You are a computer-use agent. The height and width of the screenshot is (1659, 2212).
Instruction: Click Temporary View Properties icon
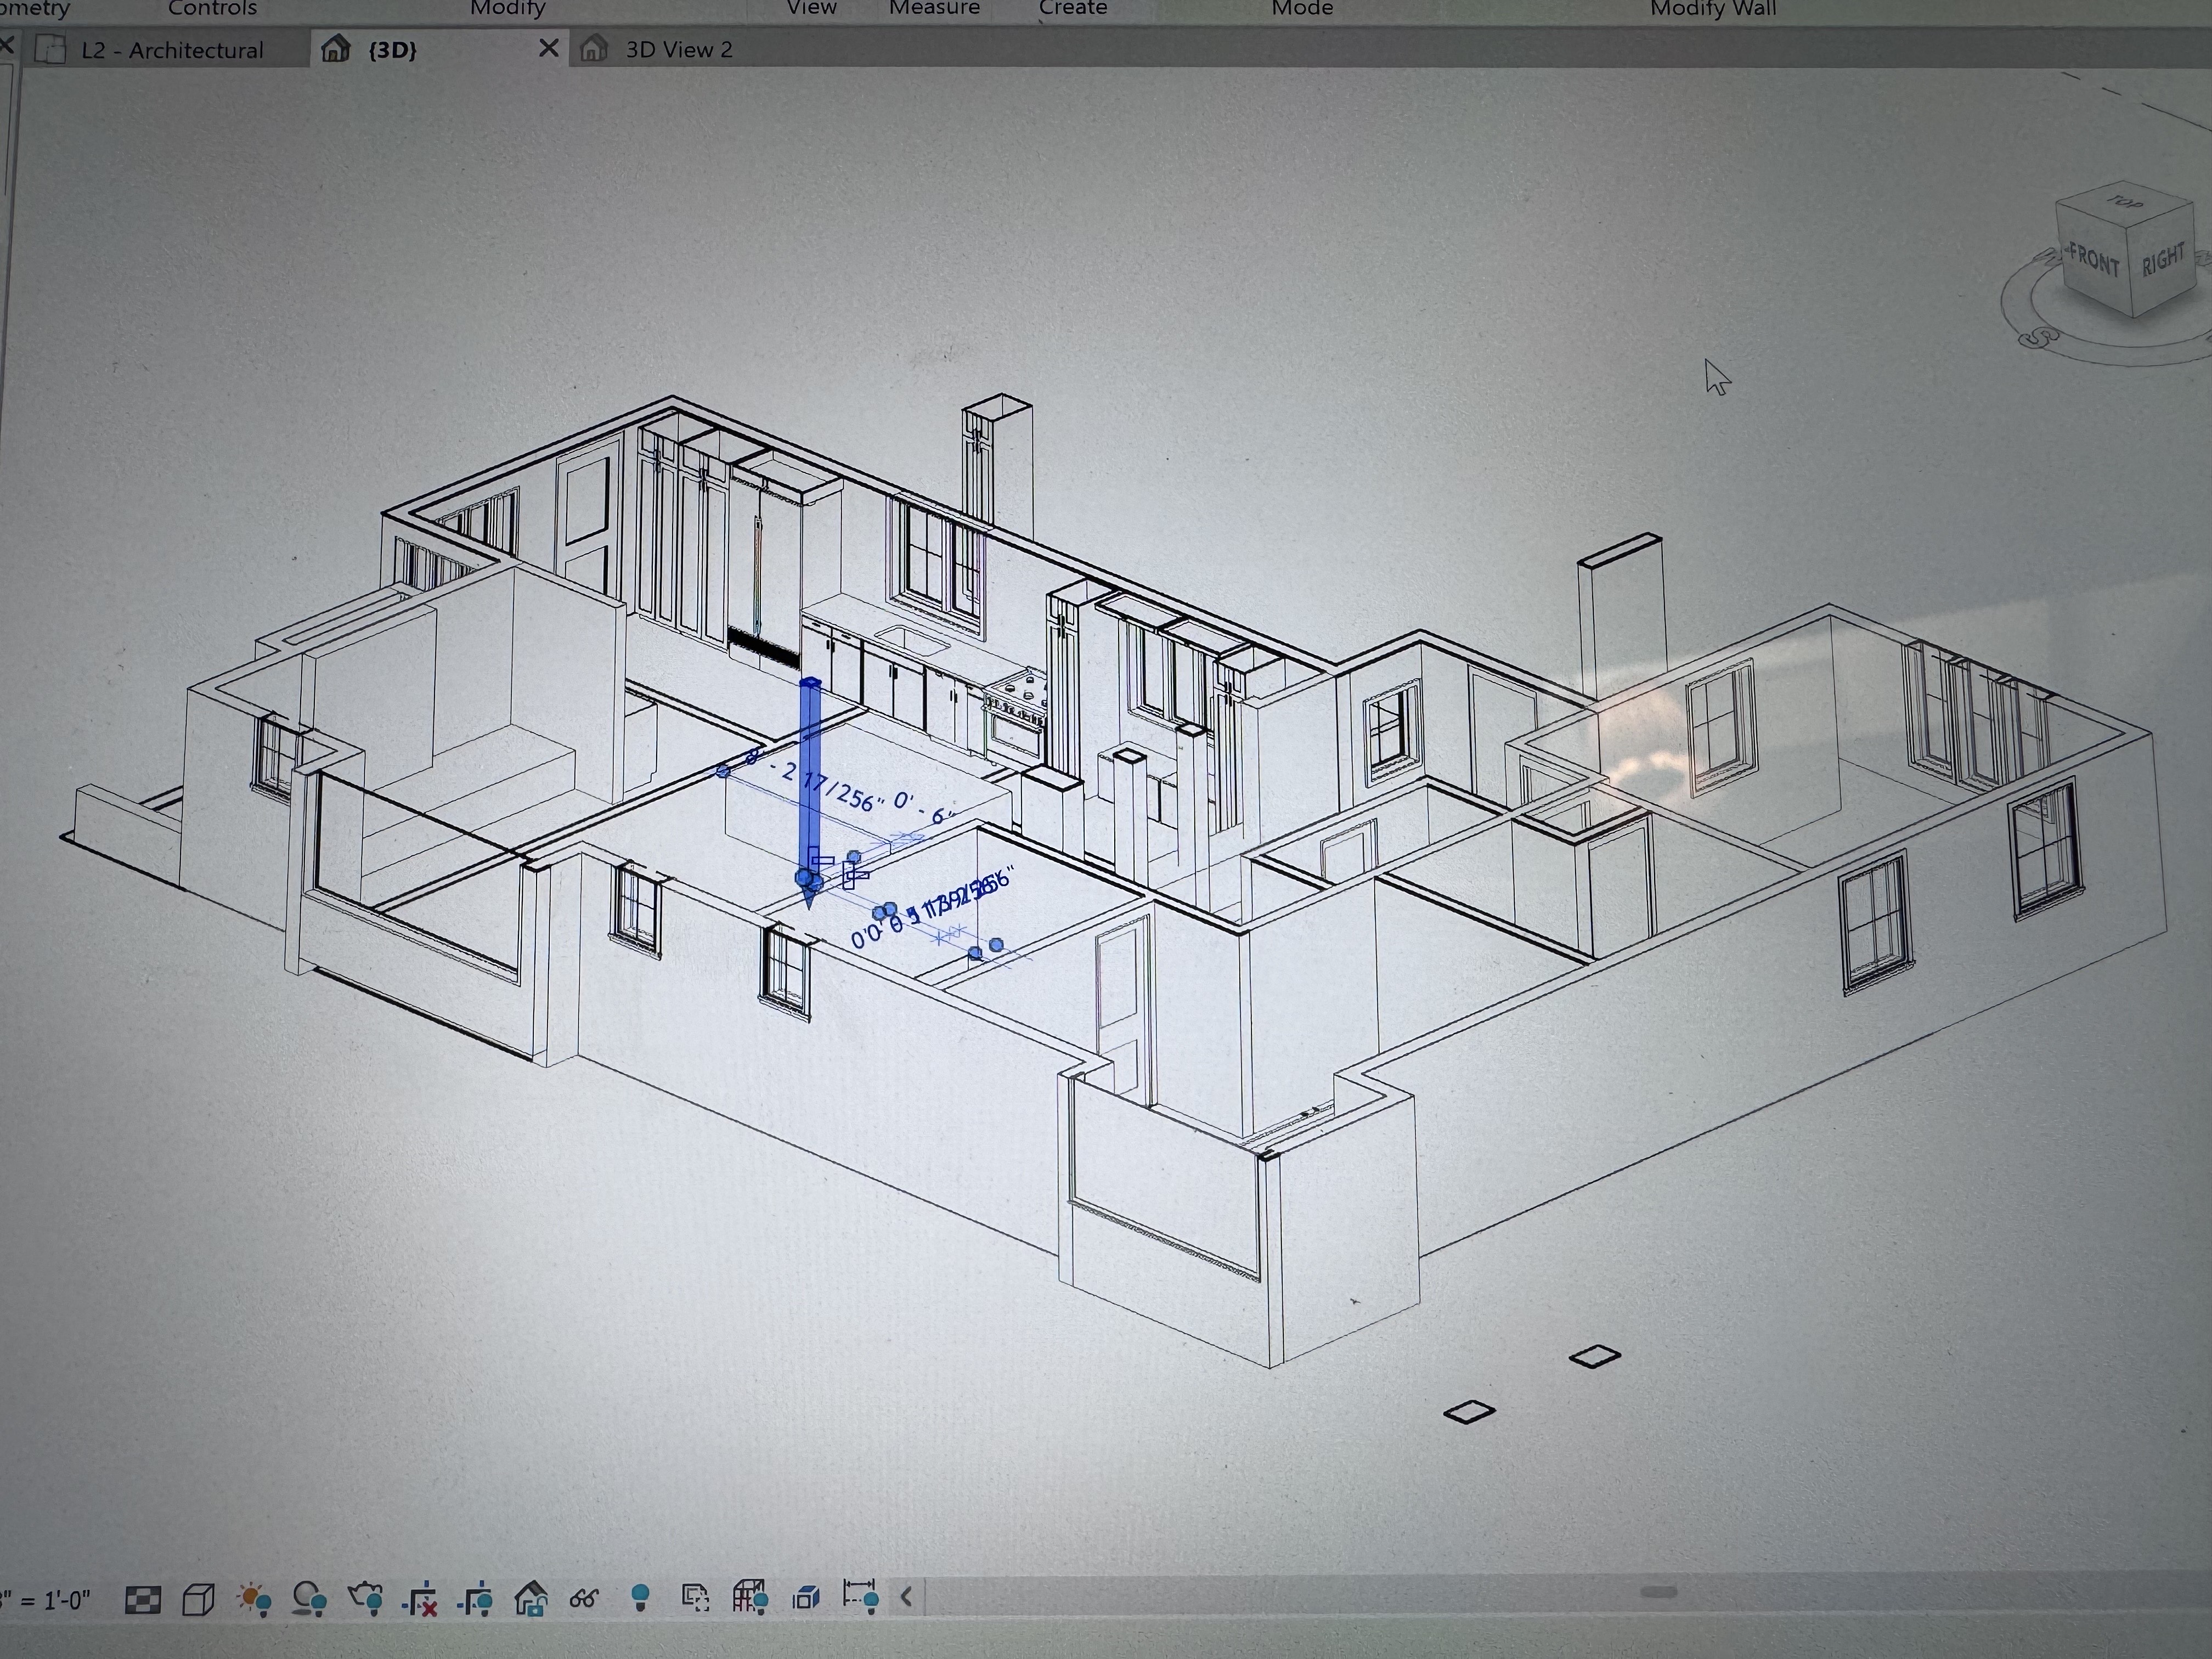695,1598
